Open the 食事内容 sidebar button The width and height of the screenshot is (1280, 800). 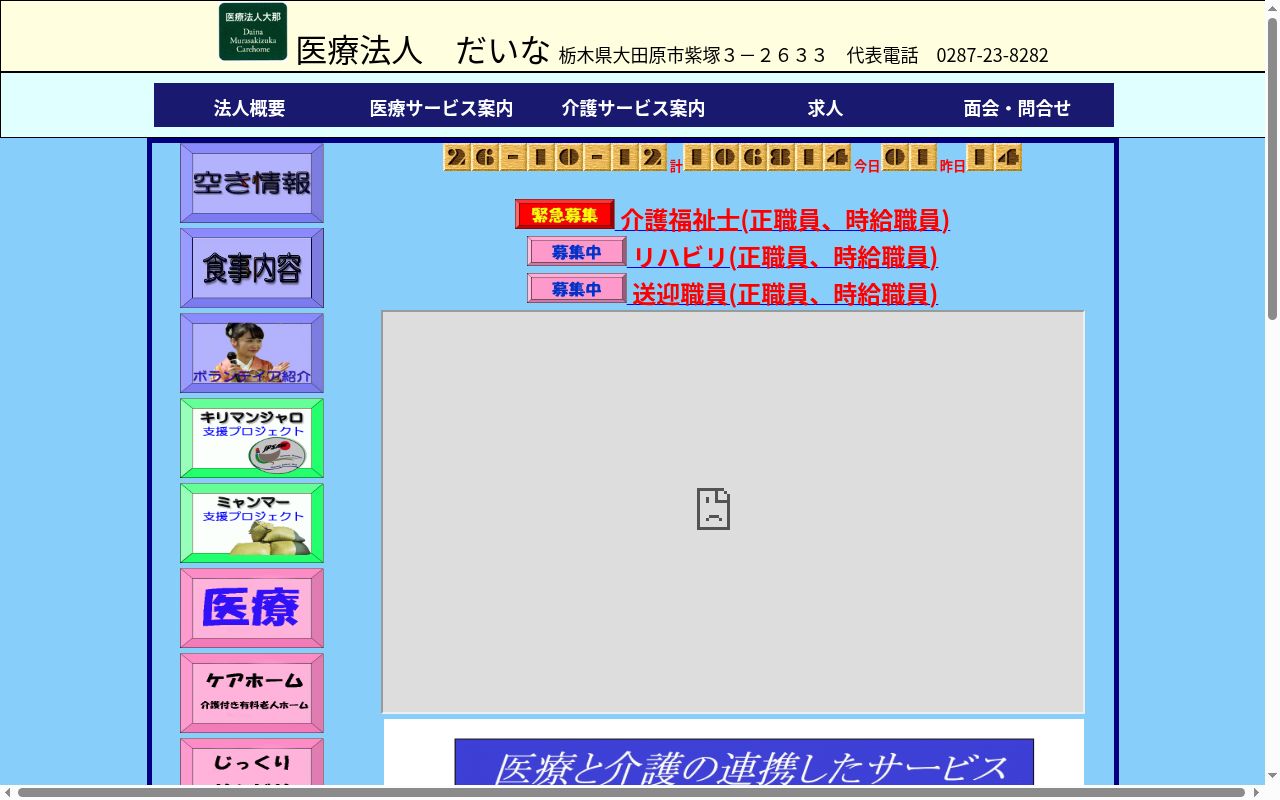[252, 268]
